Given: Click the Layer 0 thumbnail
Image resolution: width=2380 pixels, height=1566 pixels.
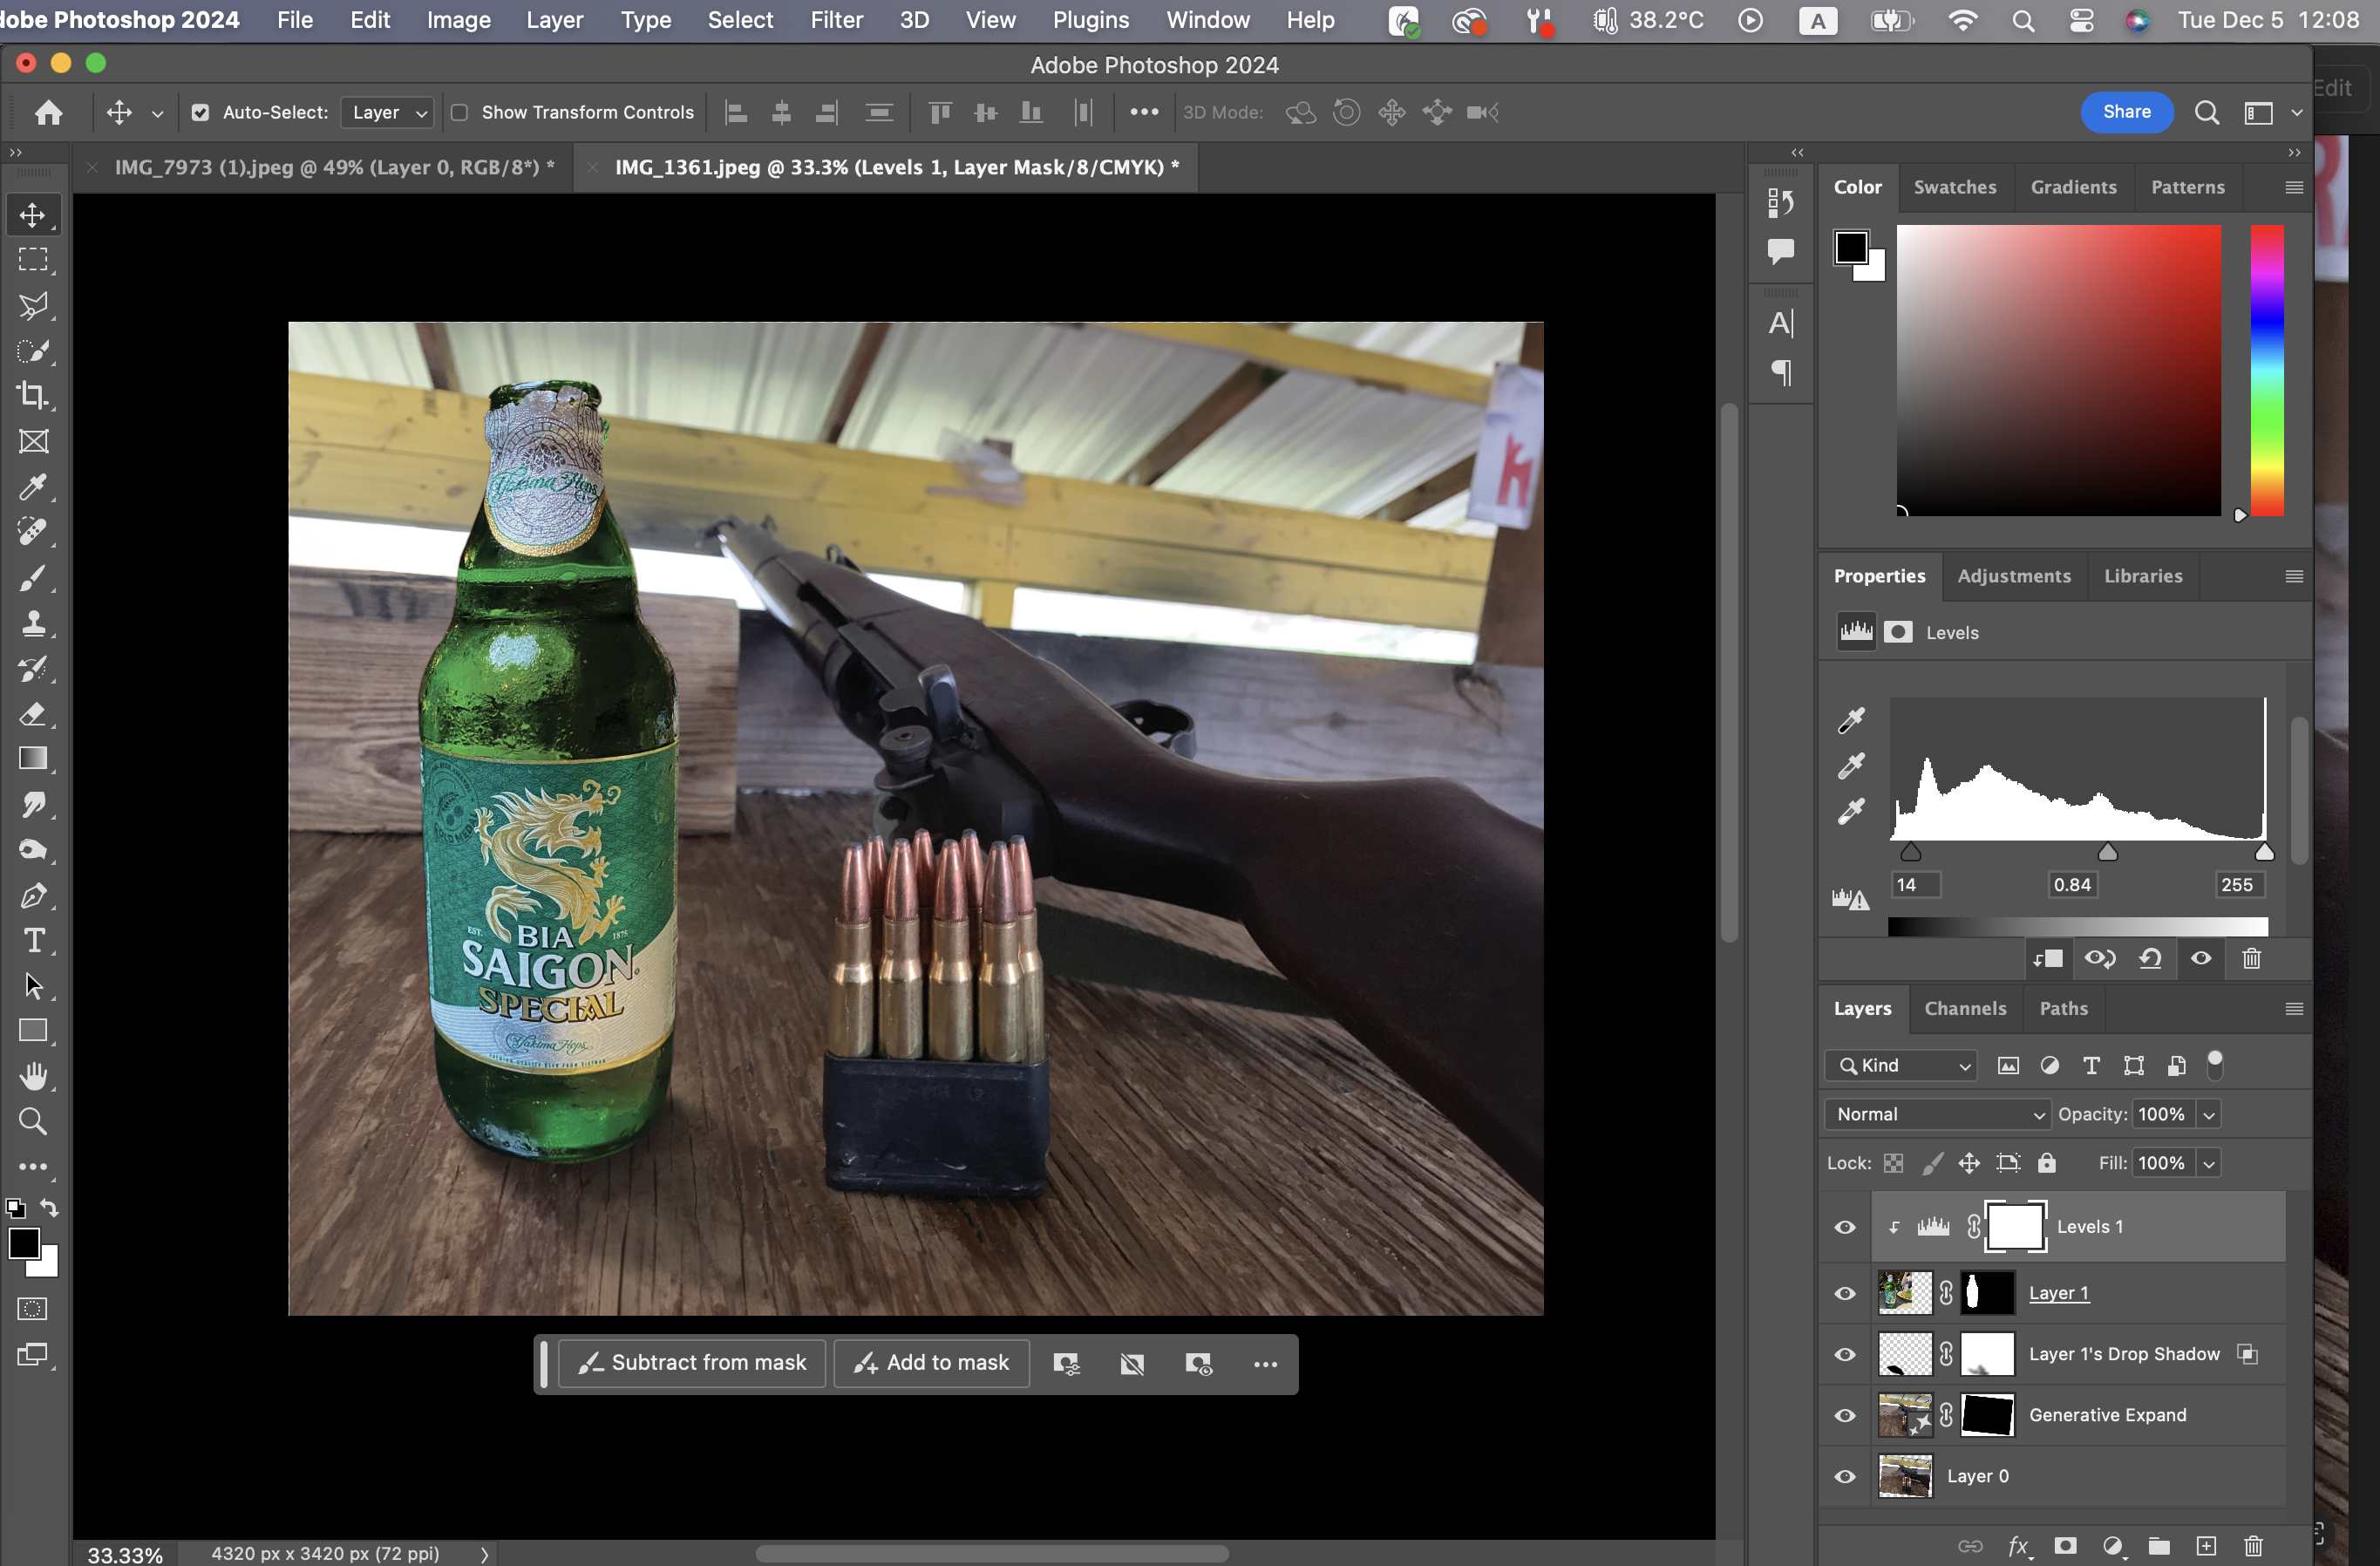Looking at the screenshot, I should pos(1905,1475).
